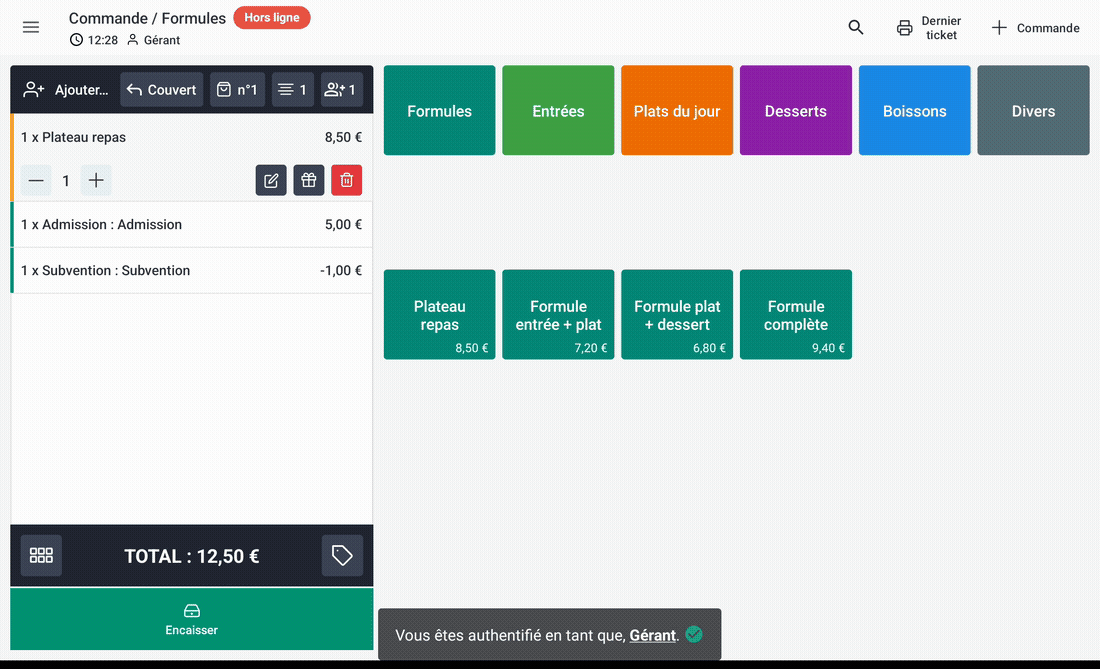The image size is (1100, 669).
Task: Delete Plateau repas with trash icon
Action: [x=347, y=180]
